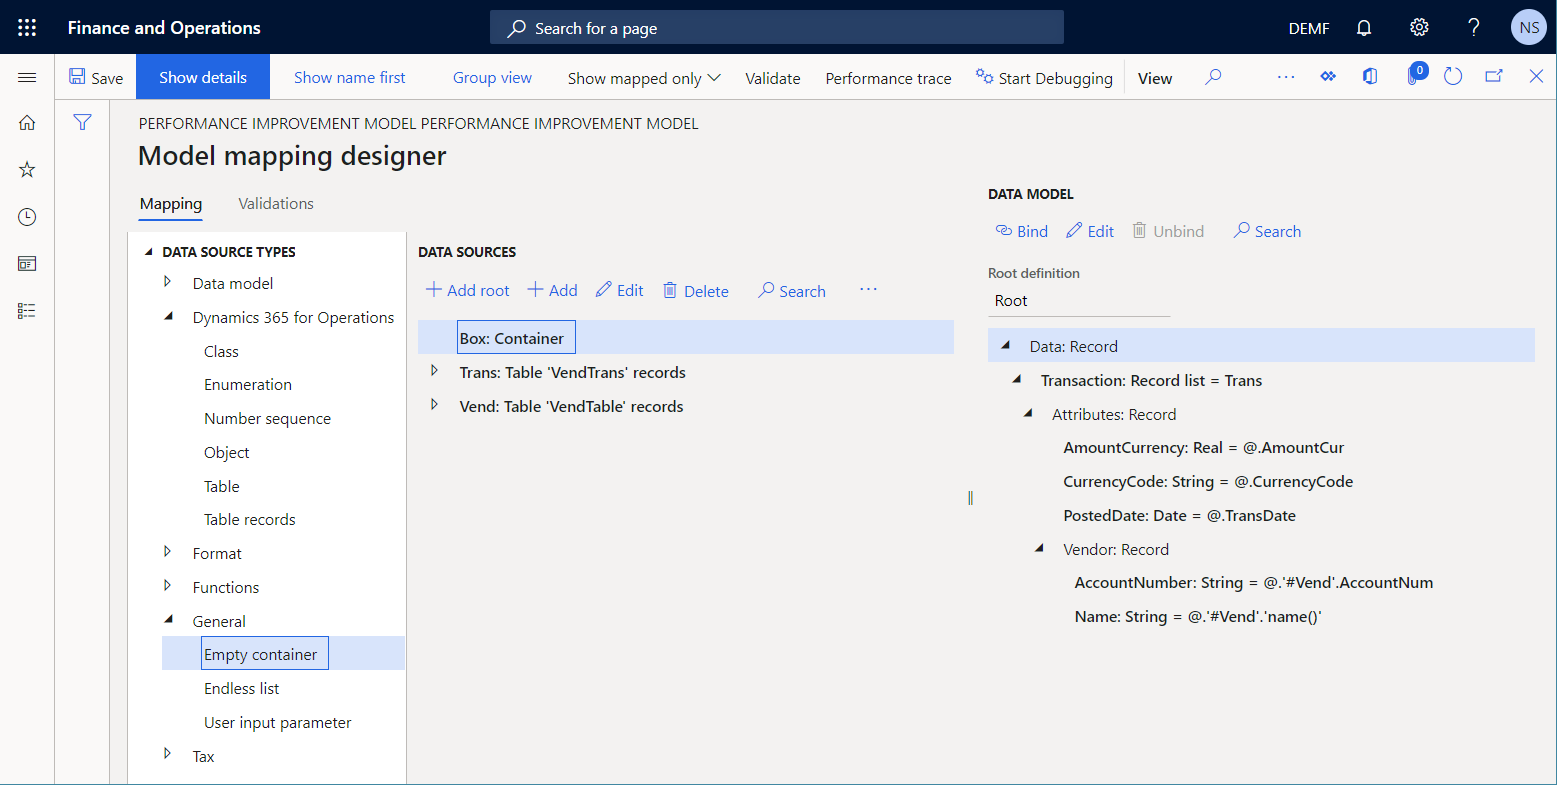
Task: Select Endless list type
Action: click(x=242, y=688)
